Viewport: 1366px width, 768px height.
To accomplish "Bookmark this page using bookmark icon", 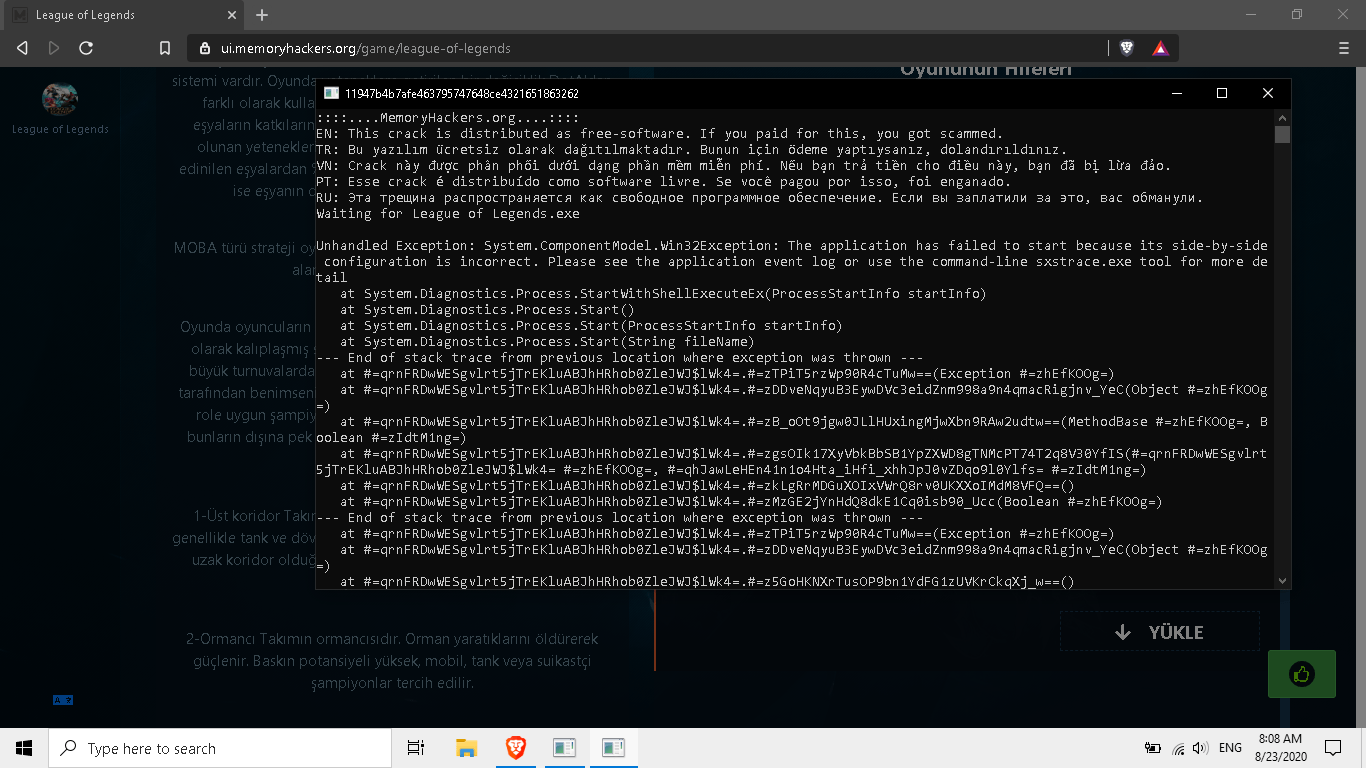I will [x=165, y=48].
